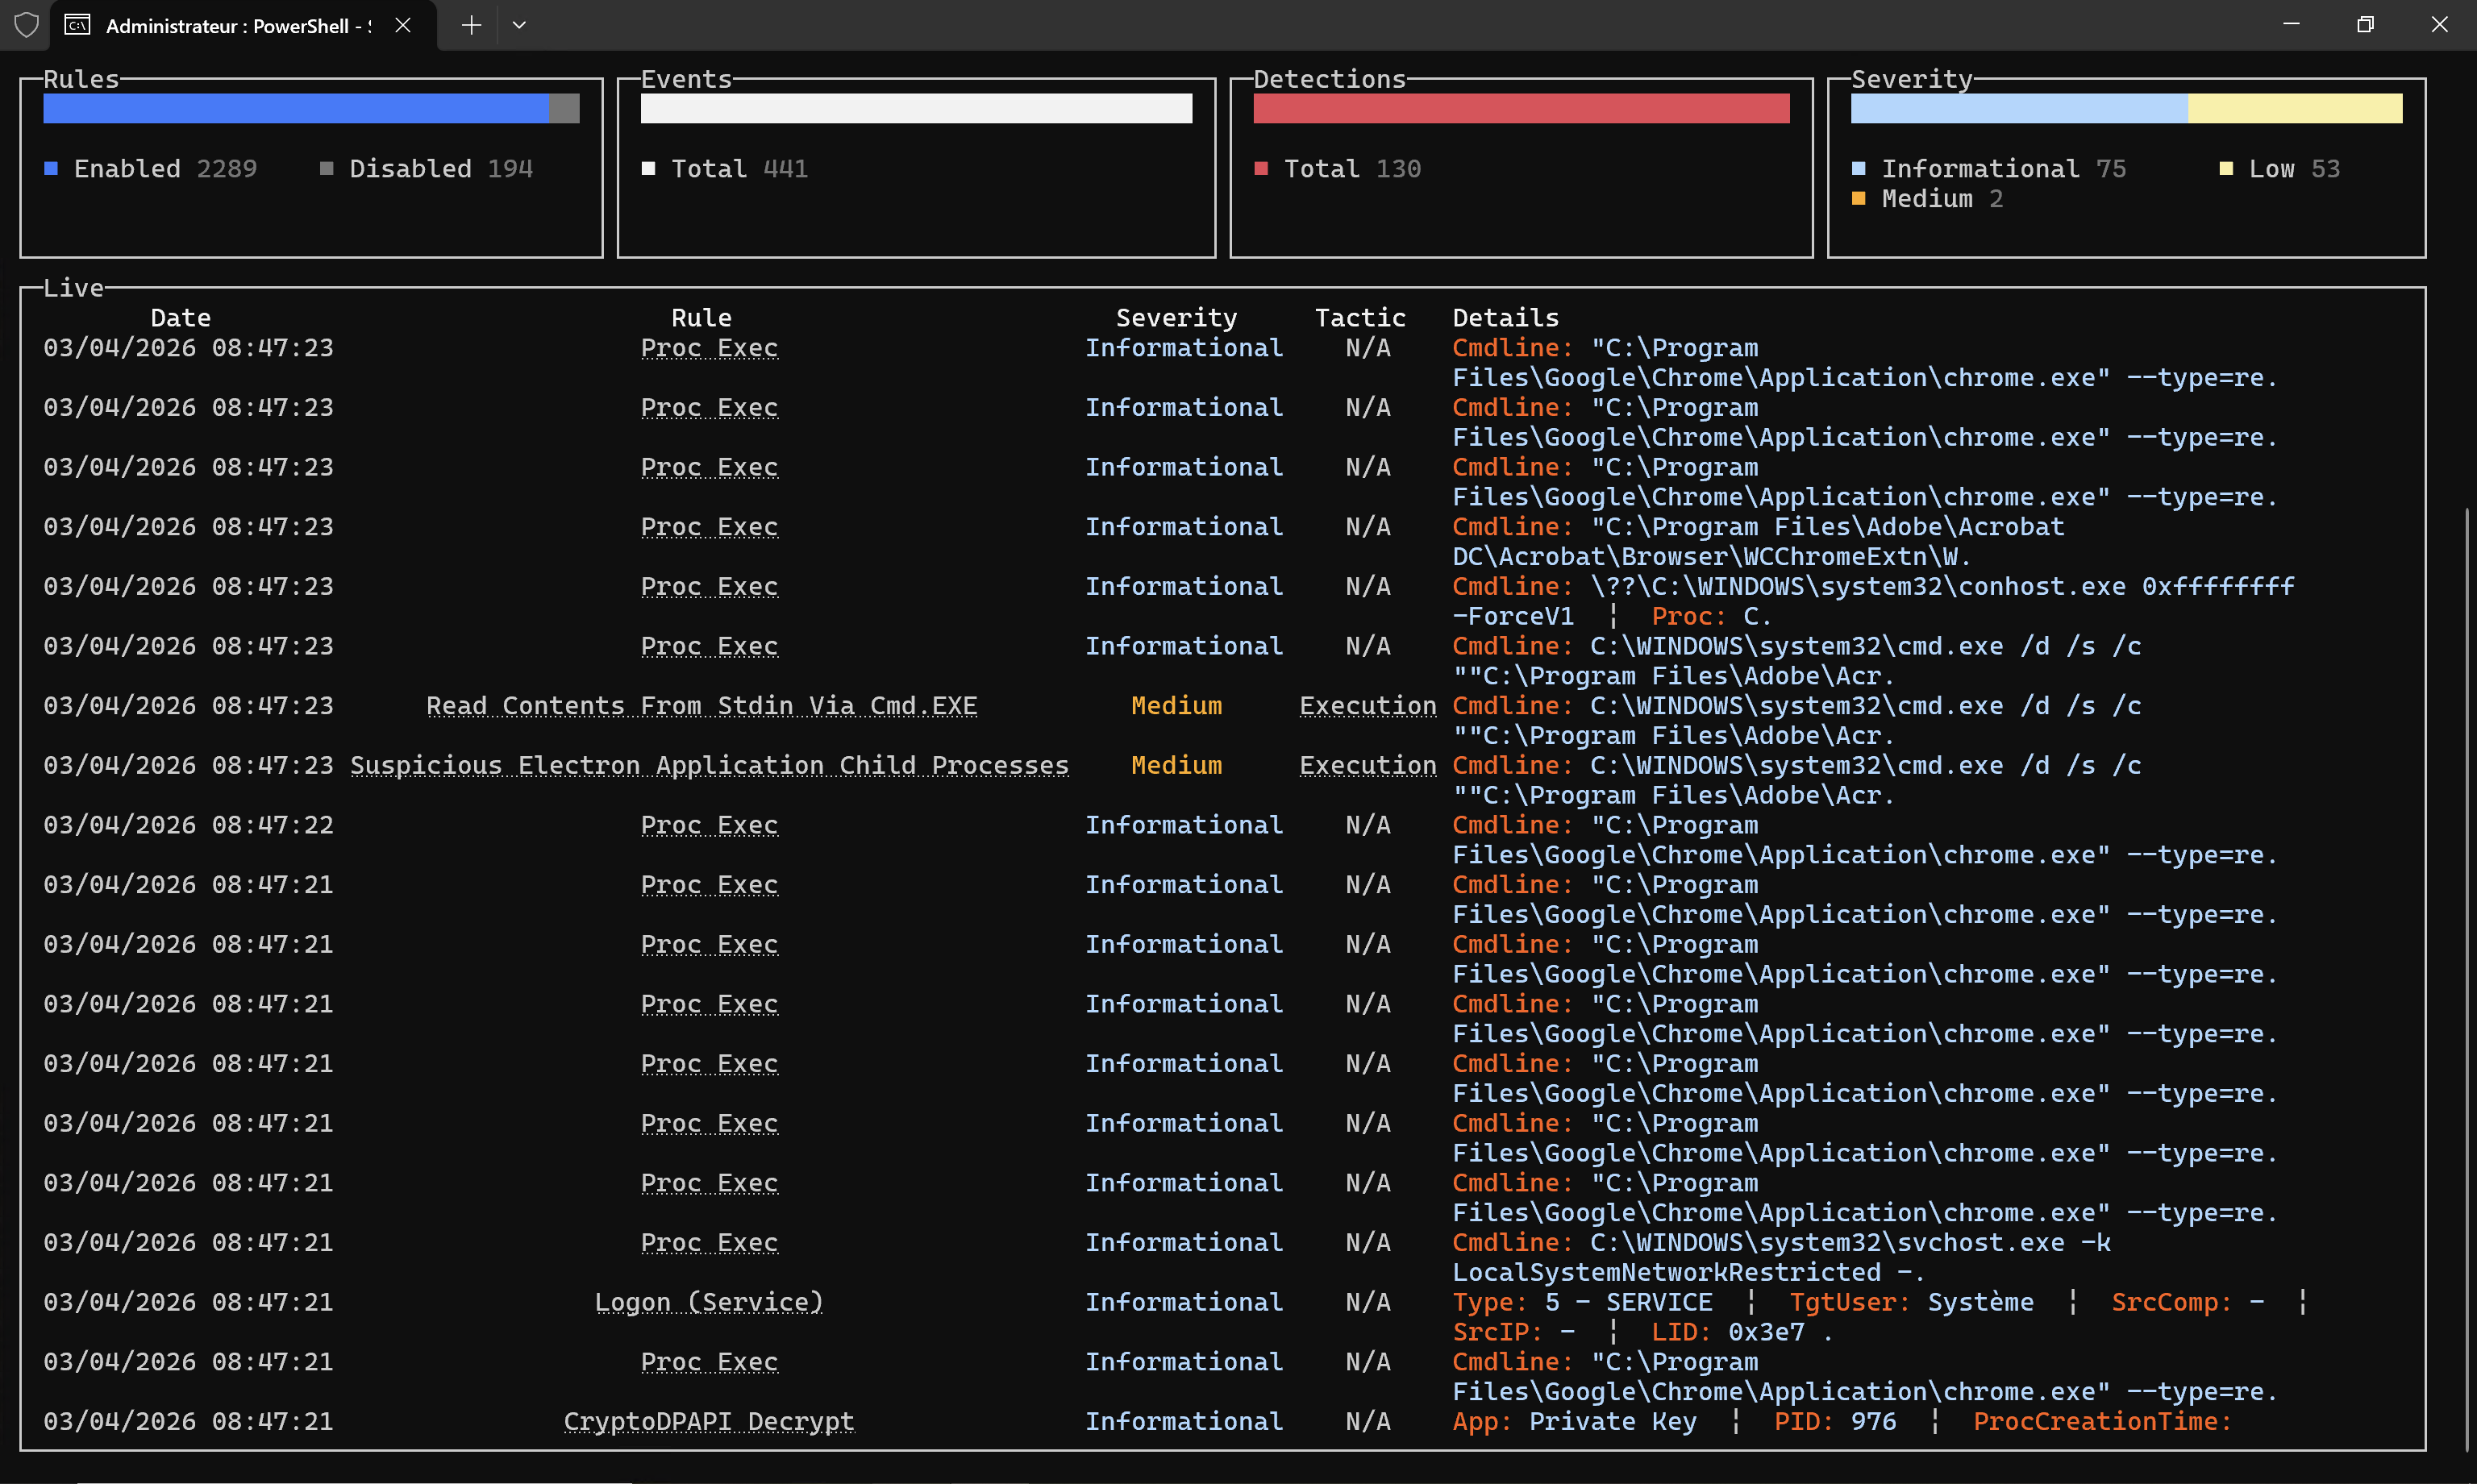
Task: Open the Read Contents From Stdin rule link
Action: point(701,706)
